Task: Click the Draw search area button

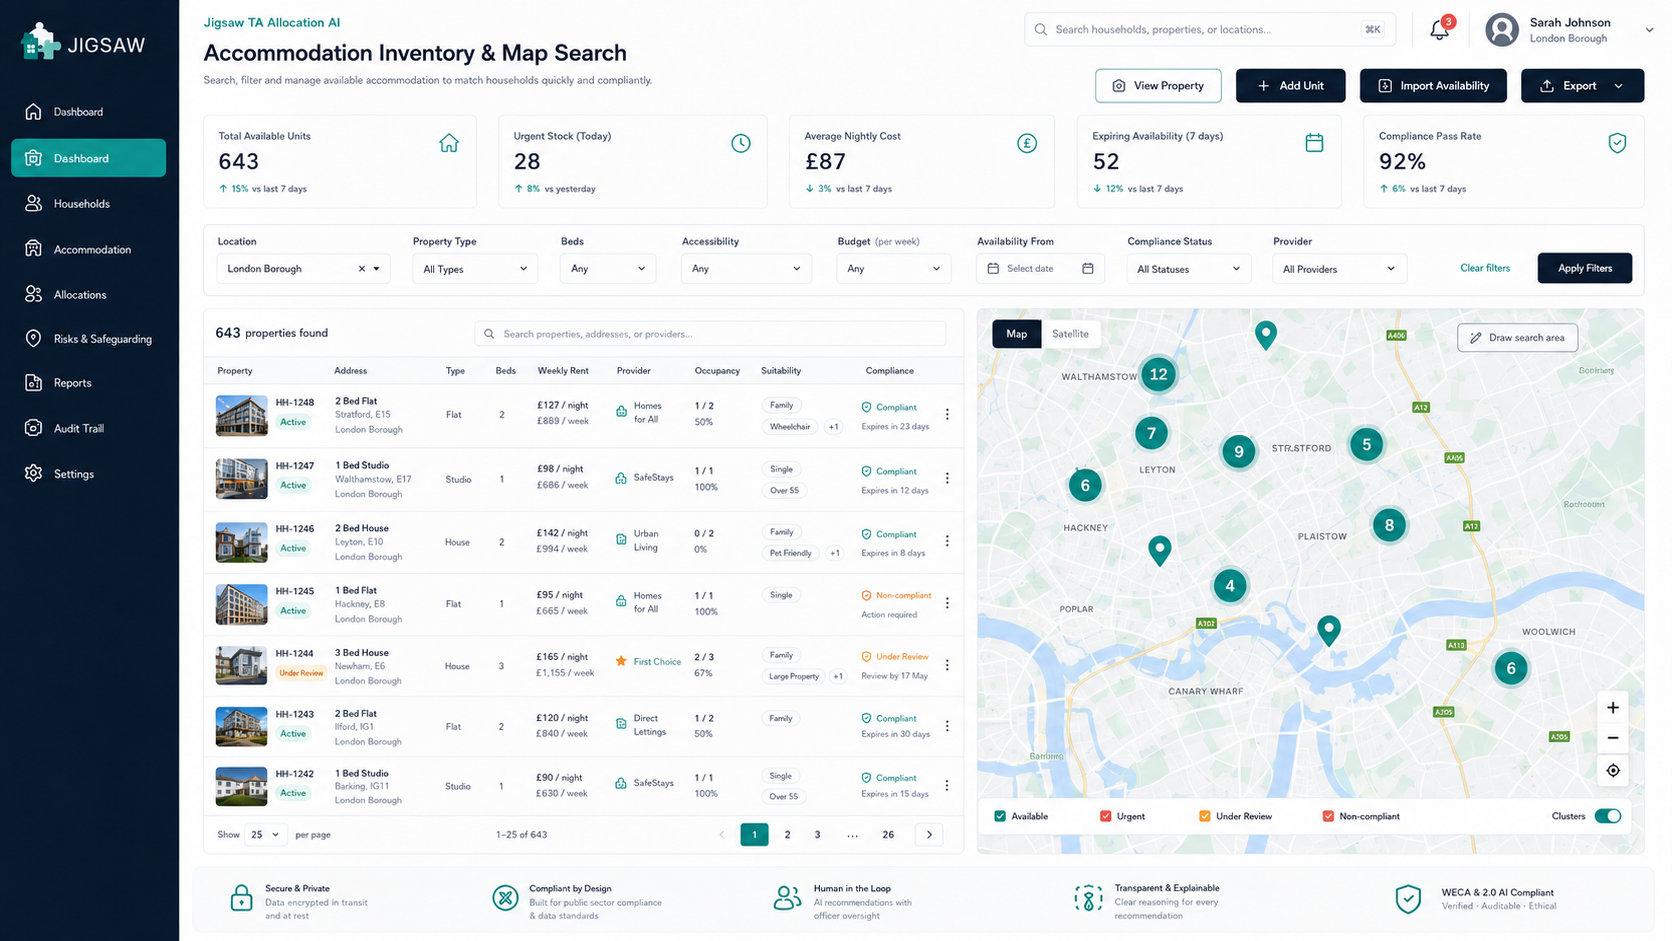Action: pos(1517,338)
